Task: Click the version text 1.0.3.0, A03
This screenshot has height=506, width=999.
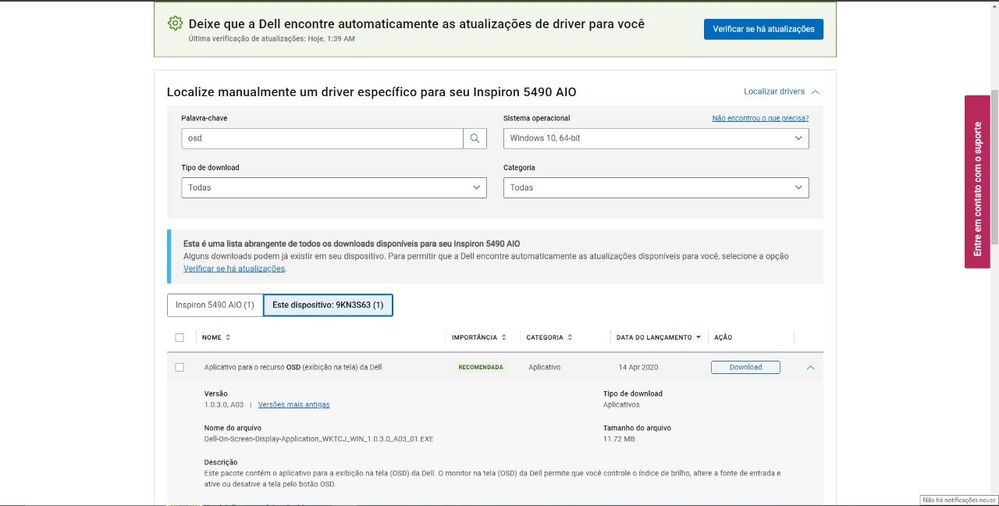Action: tap(224, 405)
